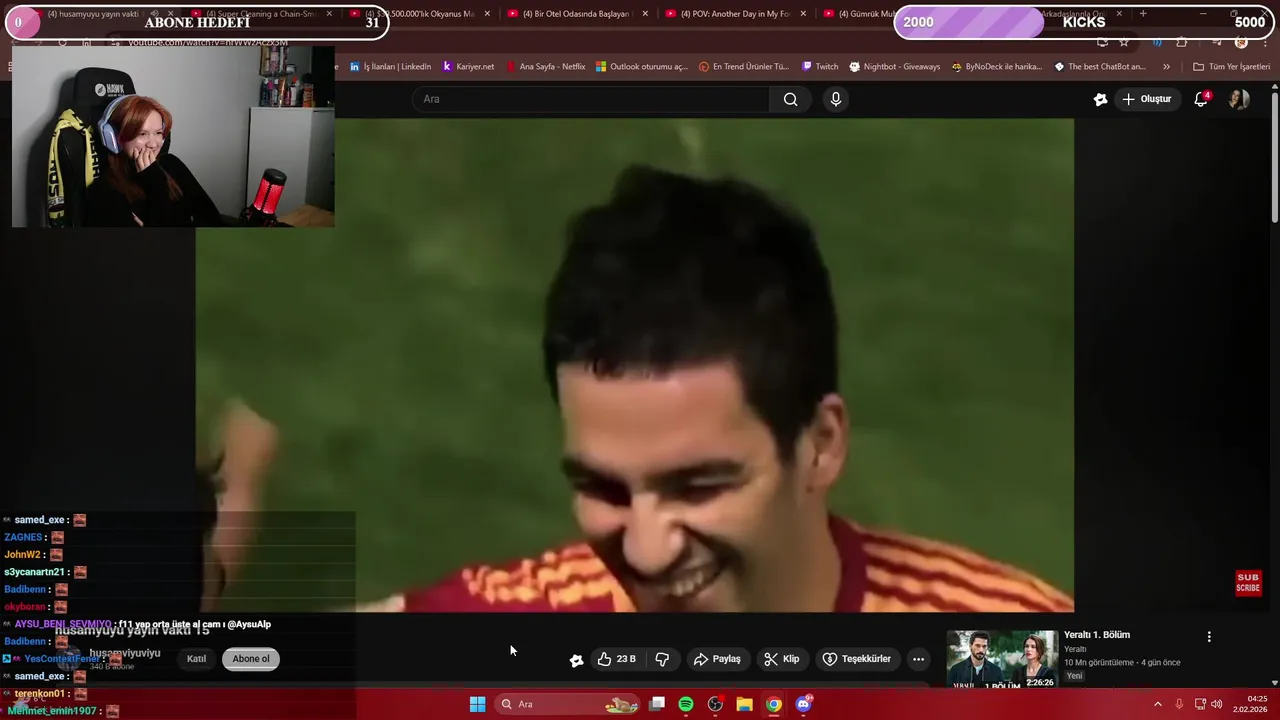Click the taskbar volume speaker icon
Screen dimensions: 1280x720
click(x=1216, y=704)
